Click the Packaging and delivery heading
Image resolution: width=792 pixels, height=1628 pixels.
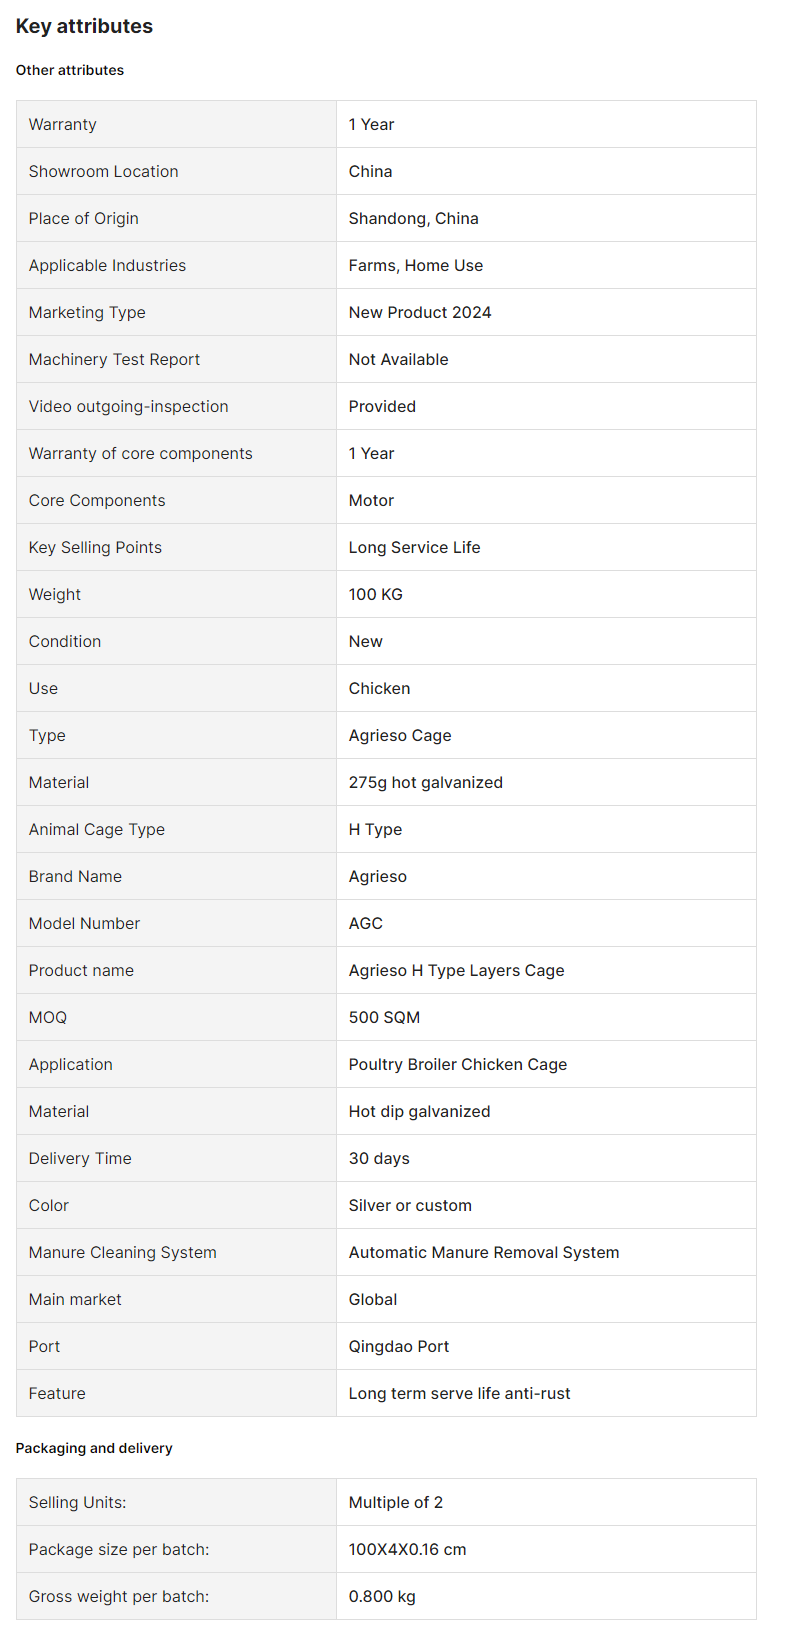(x=94, y=1448)
